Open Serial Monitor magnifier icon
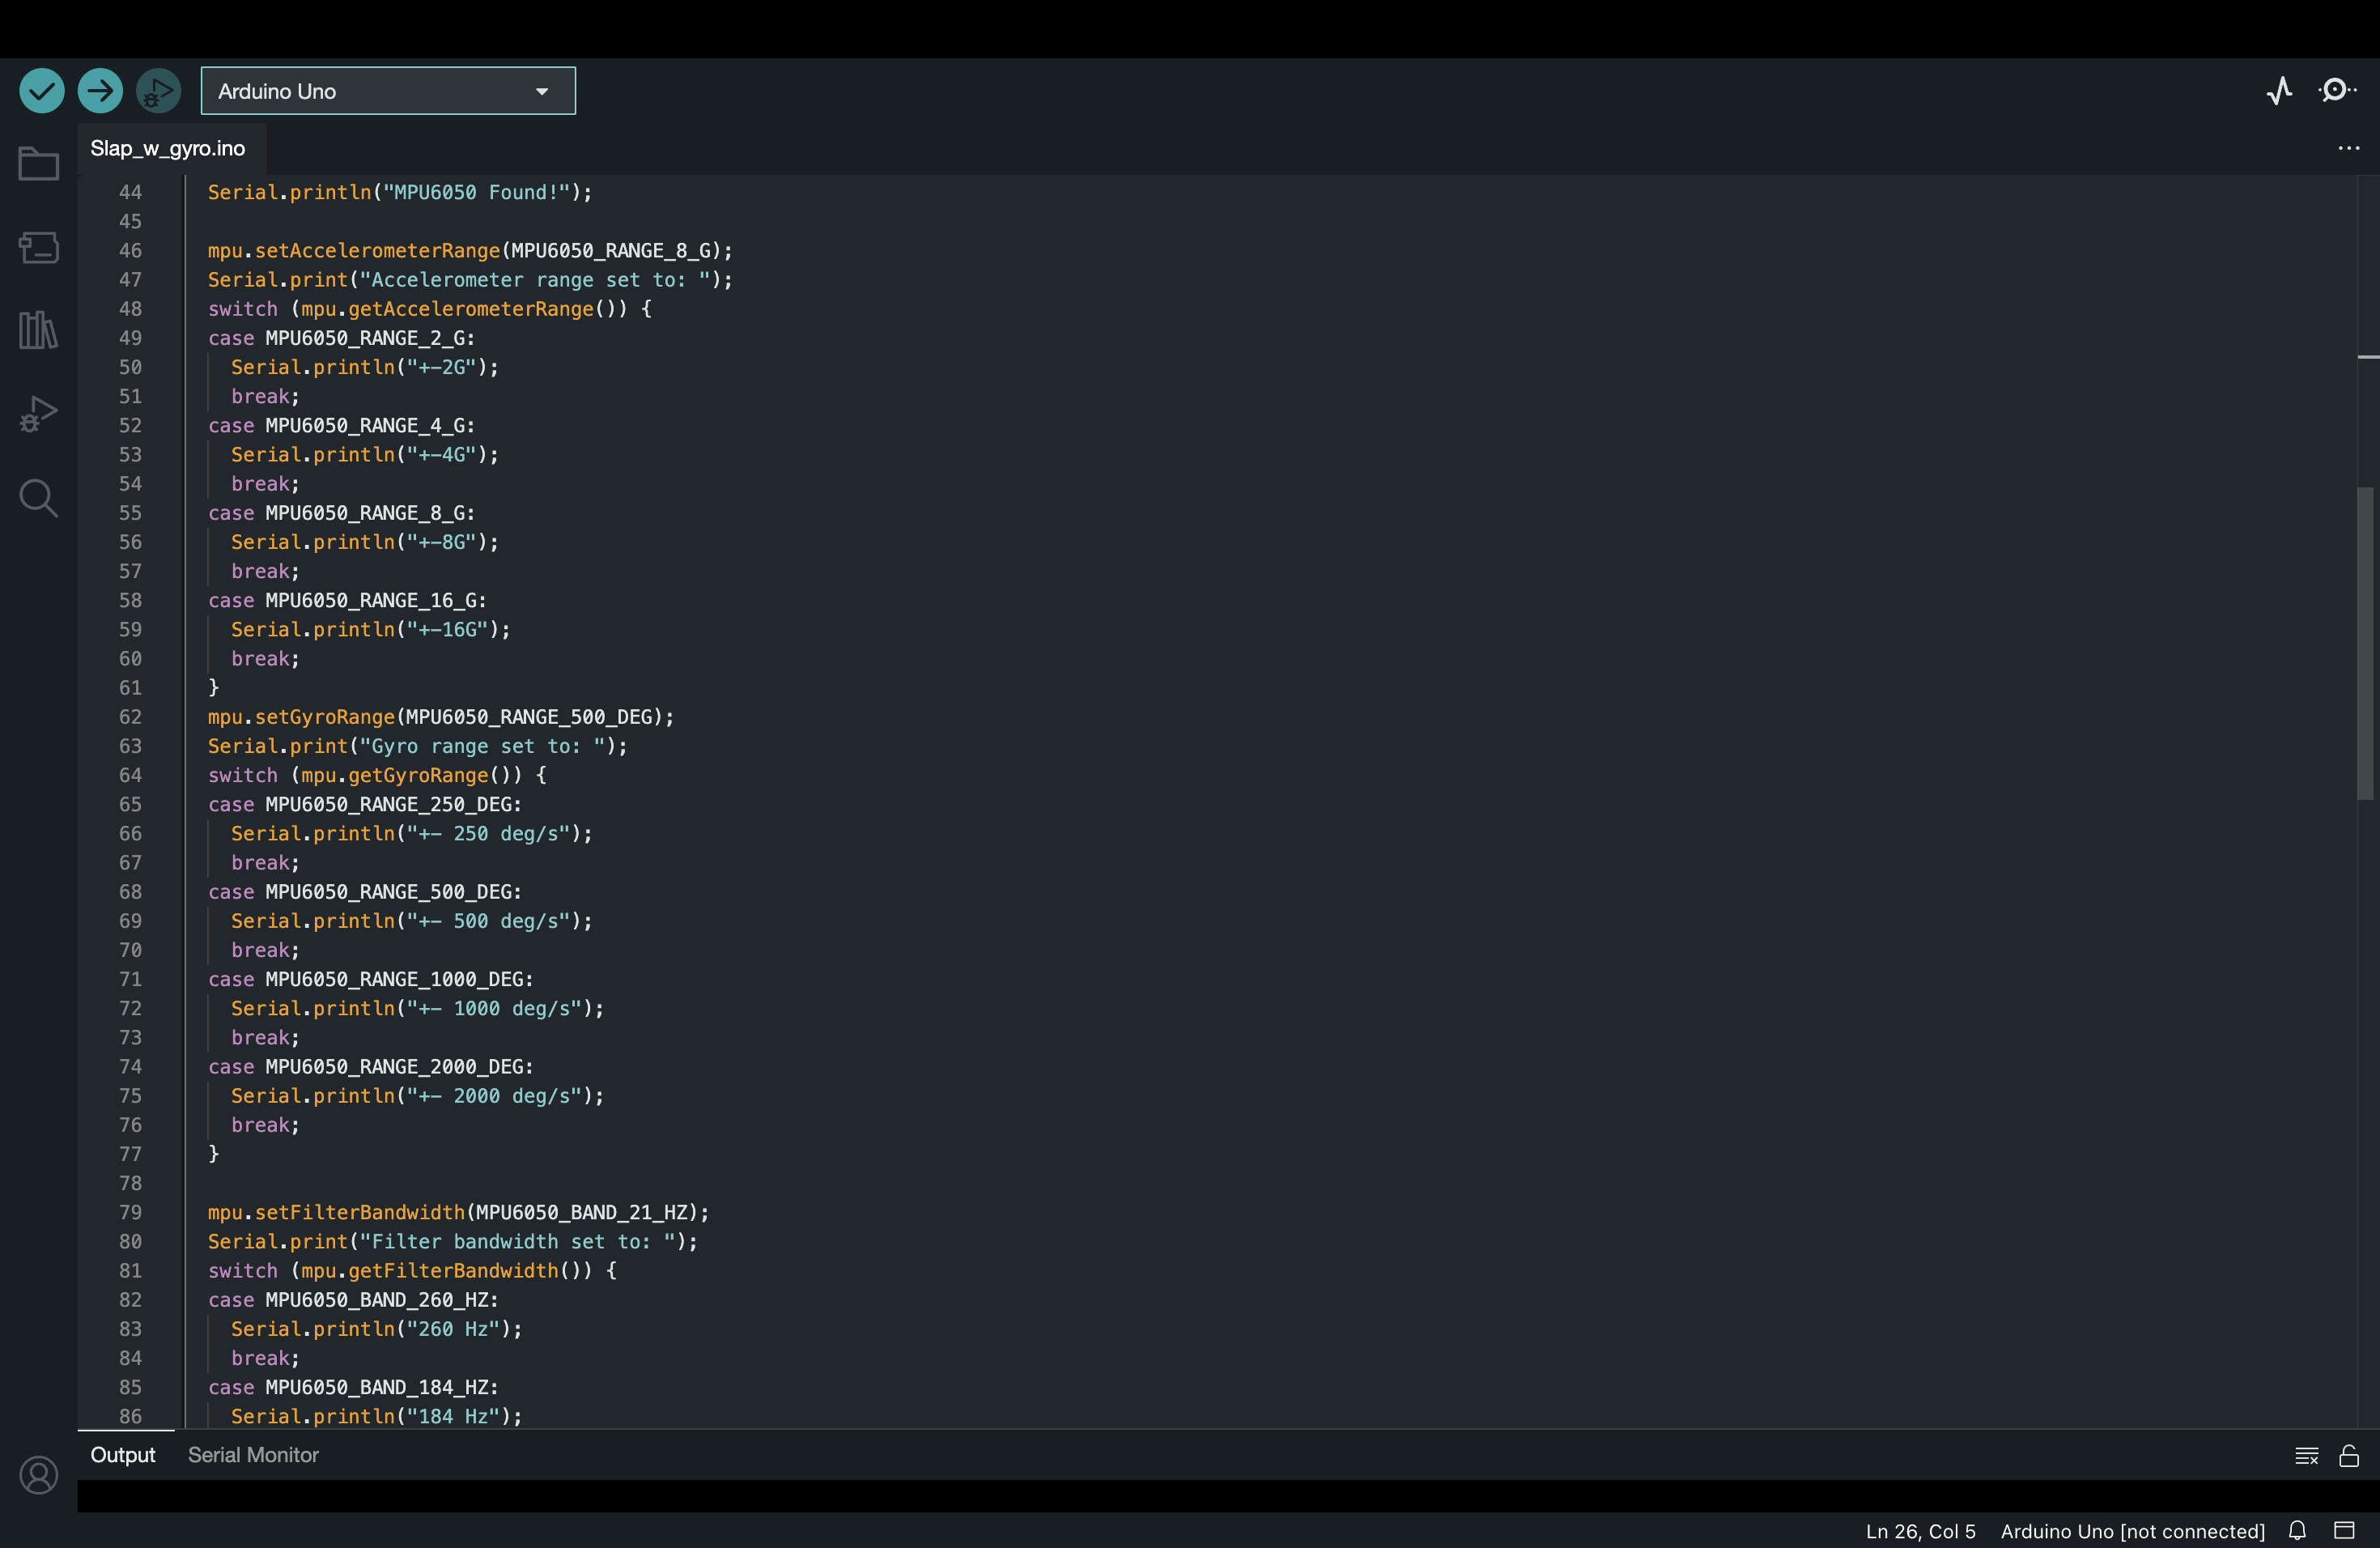Viewport: 2380px width, 1548px height. [x=2336, y=91]
